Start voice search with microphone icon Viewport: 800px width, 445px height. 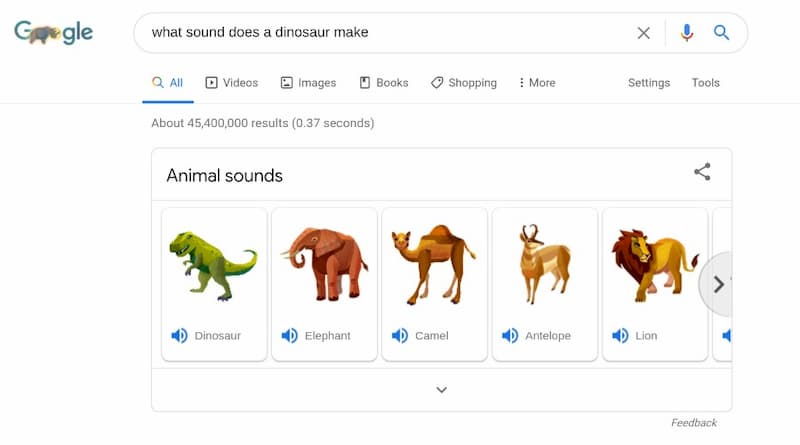687,33
